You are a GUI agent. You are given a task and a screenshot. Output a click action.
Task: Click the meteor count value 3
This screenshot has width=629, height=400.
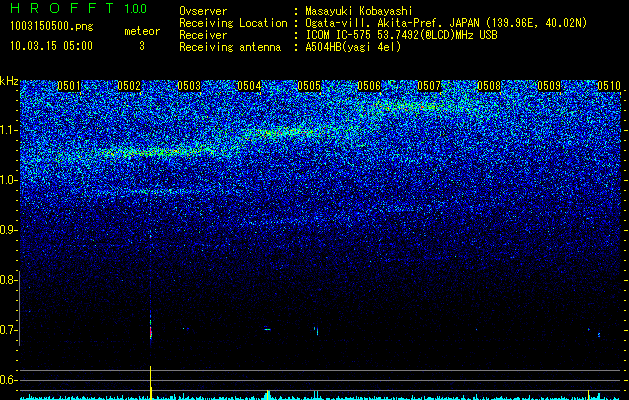(142, 46)
